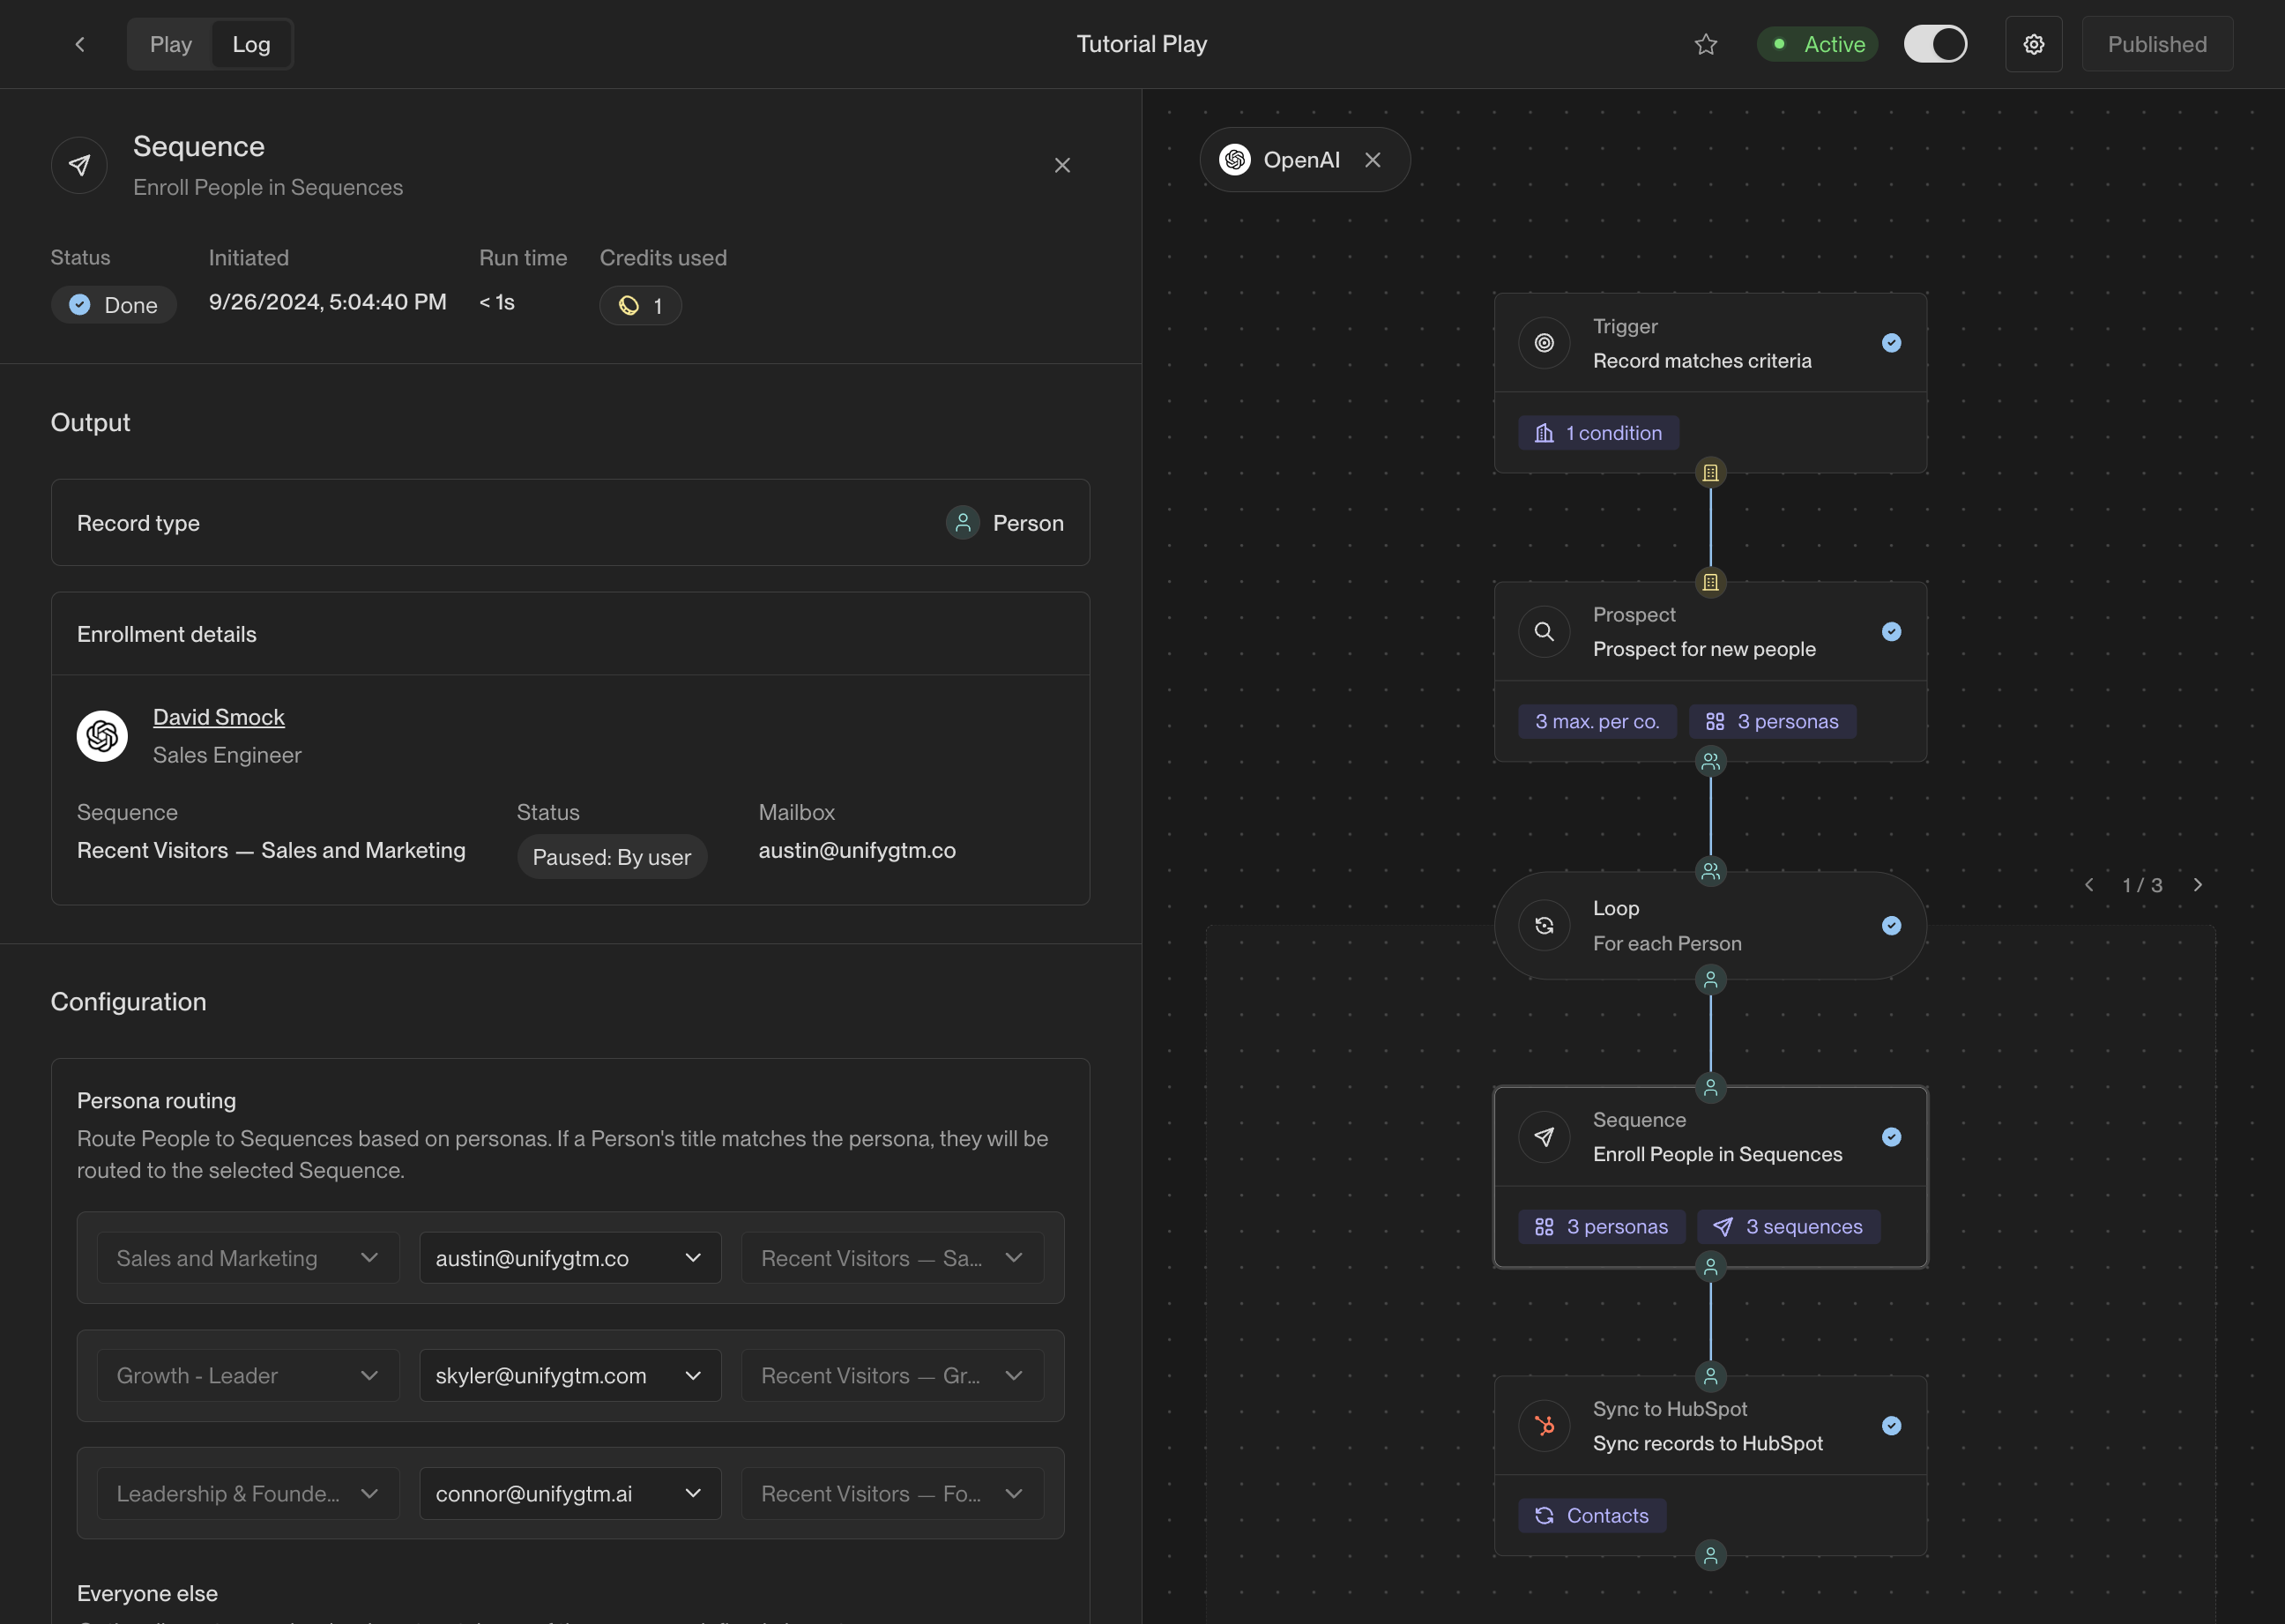Remove the OpenAI filter chip

coord(1373,160)
